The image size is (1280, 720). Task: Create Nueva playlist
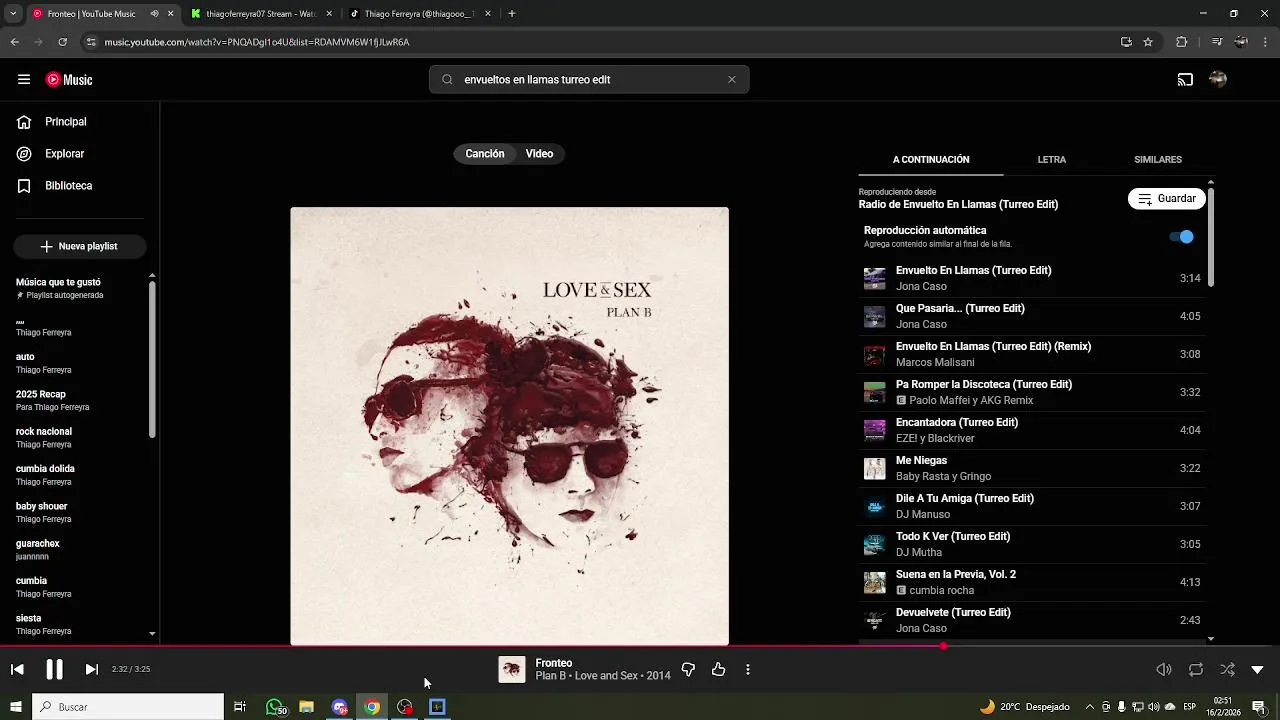click(x=80, y=246)
